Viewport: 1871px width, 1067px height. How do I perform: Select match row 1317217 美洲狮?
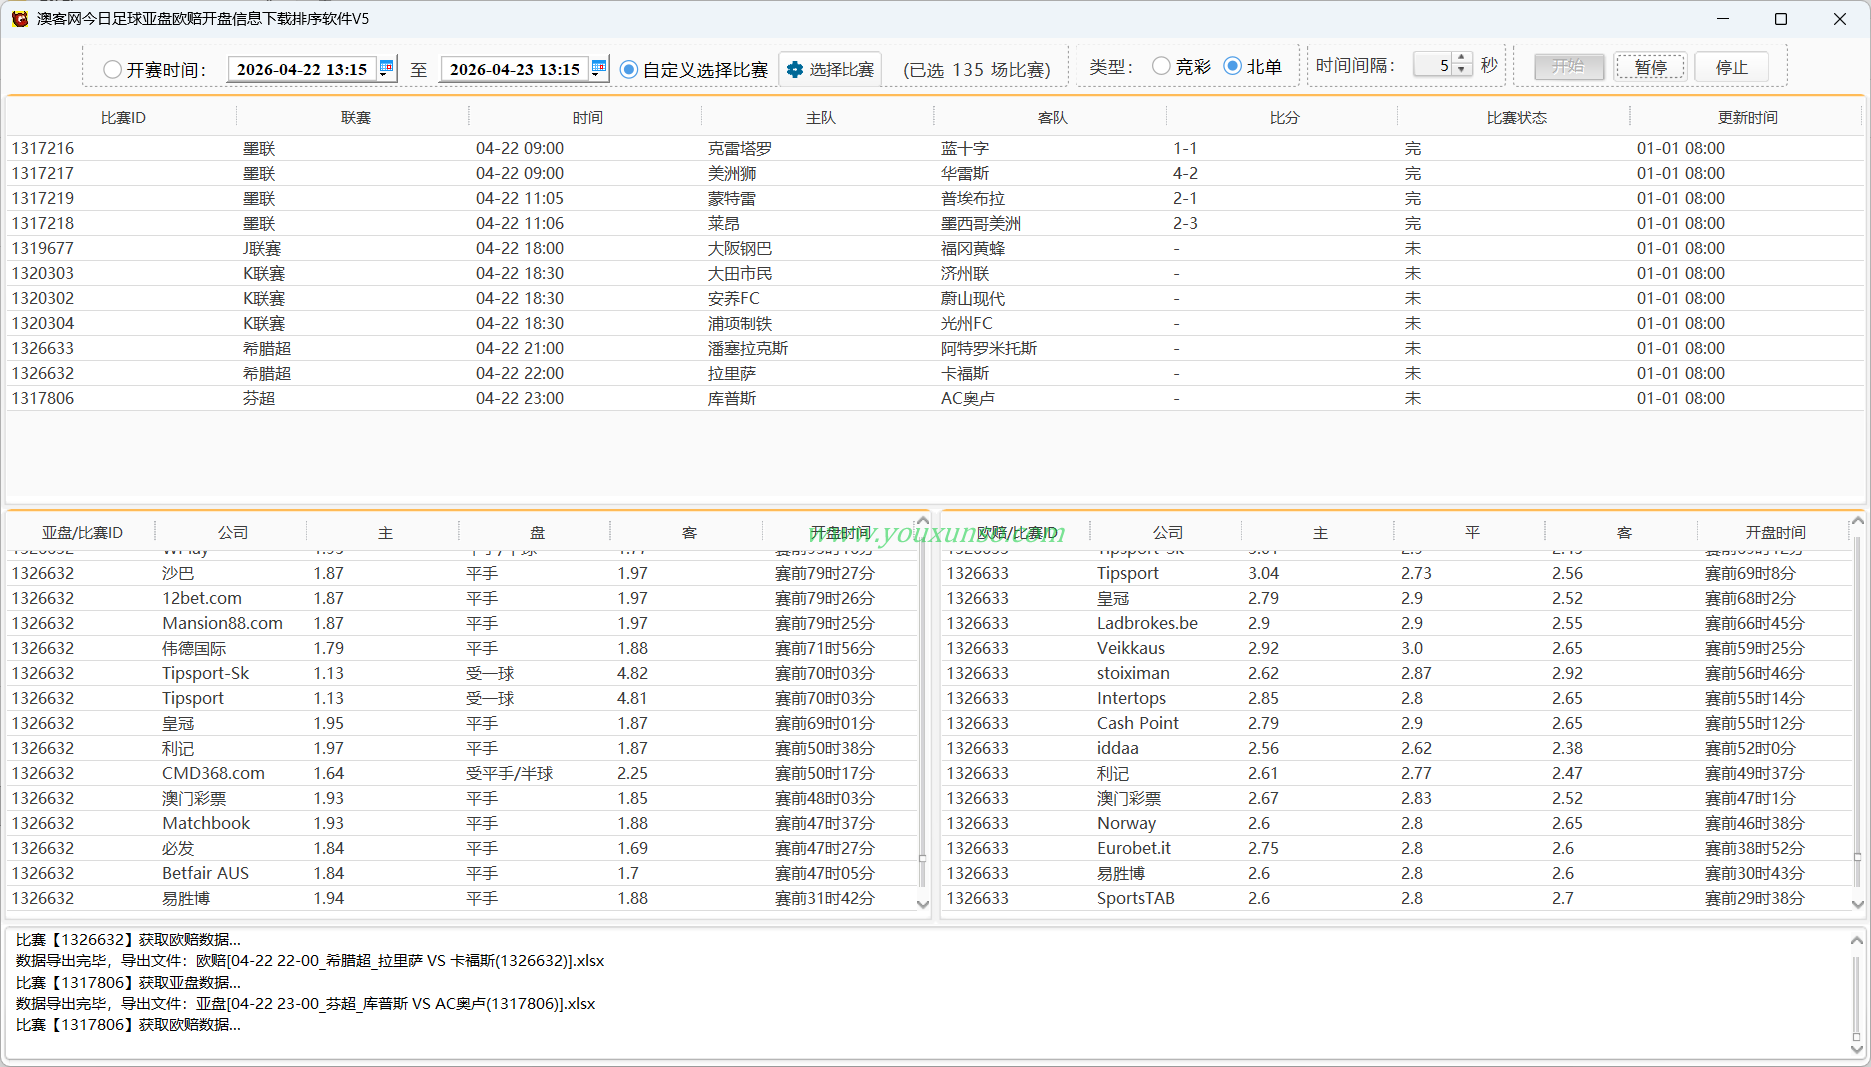pyautogui.click(x=935, y=173)
